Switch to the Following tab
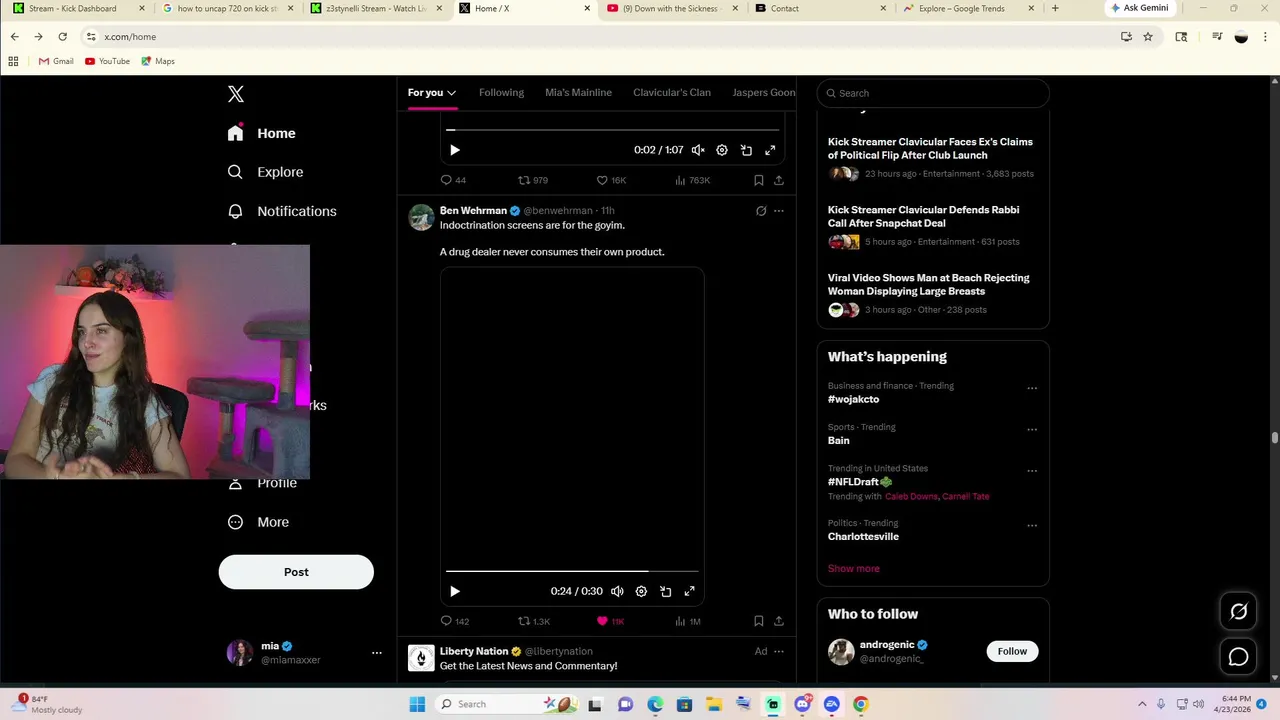 coord(501,93)
